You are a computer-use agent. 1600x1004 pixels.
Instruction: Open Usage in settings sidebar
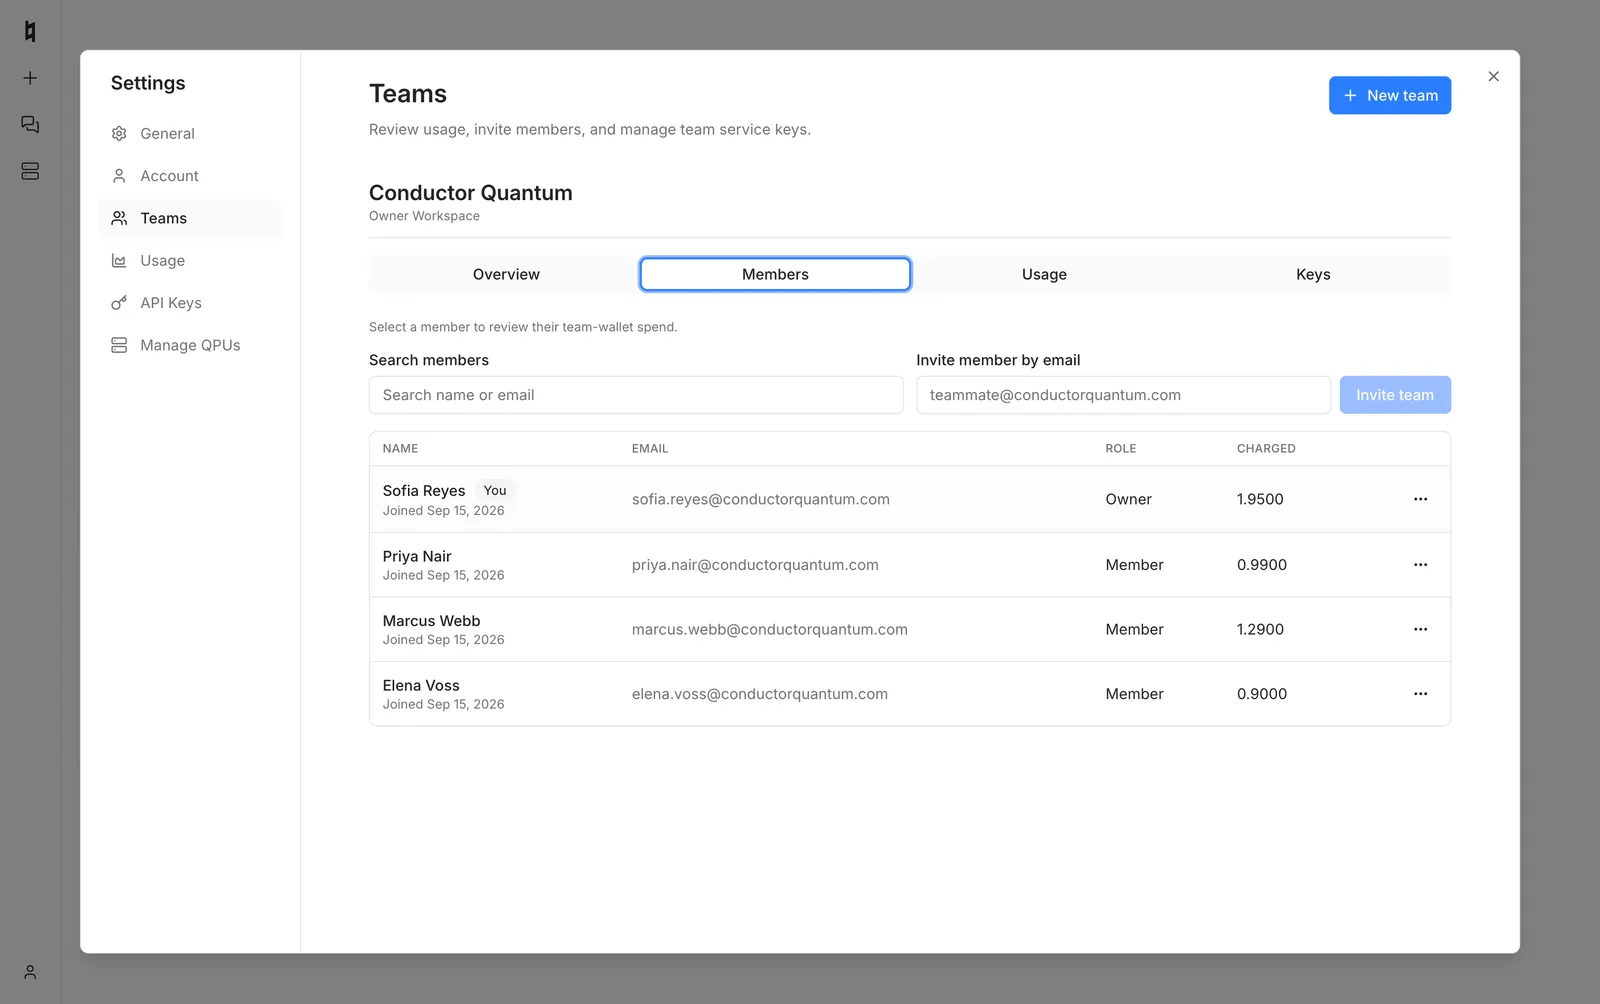point(191,261)
